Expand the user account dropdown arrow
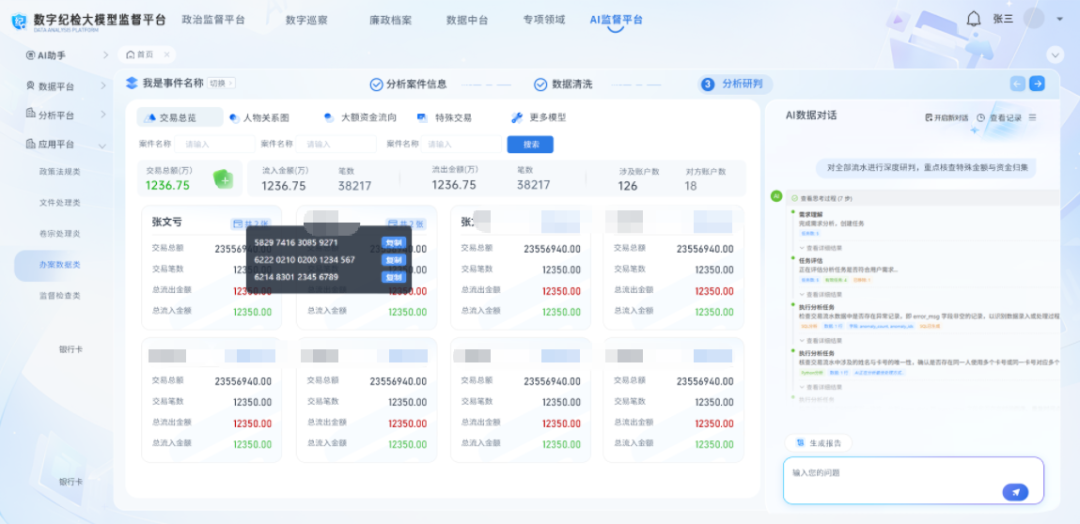This screenshot has width=1080, height=524. pyautogui.click(x=1059, y=19)
